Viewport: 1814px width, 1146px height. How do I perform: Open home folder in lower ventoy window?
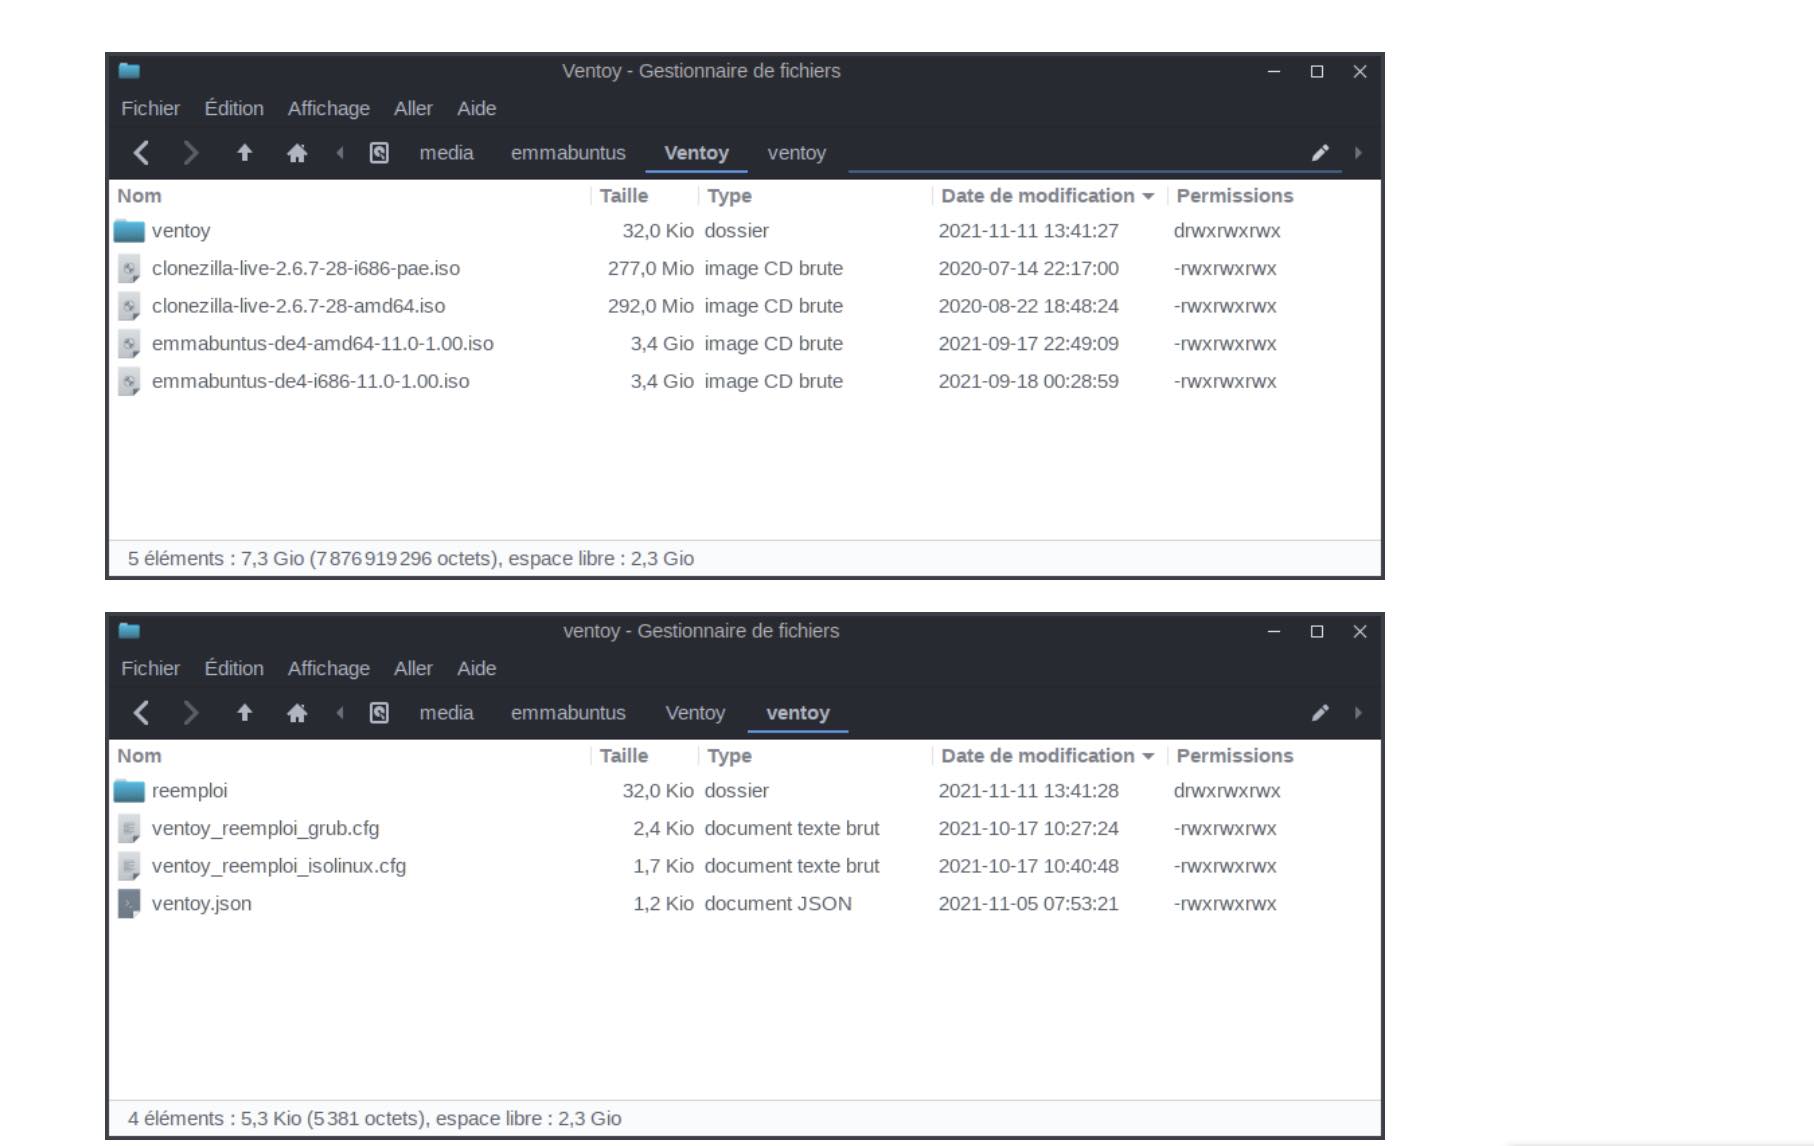point(297,713)
